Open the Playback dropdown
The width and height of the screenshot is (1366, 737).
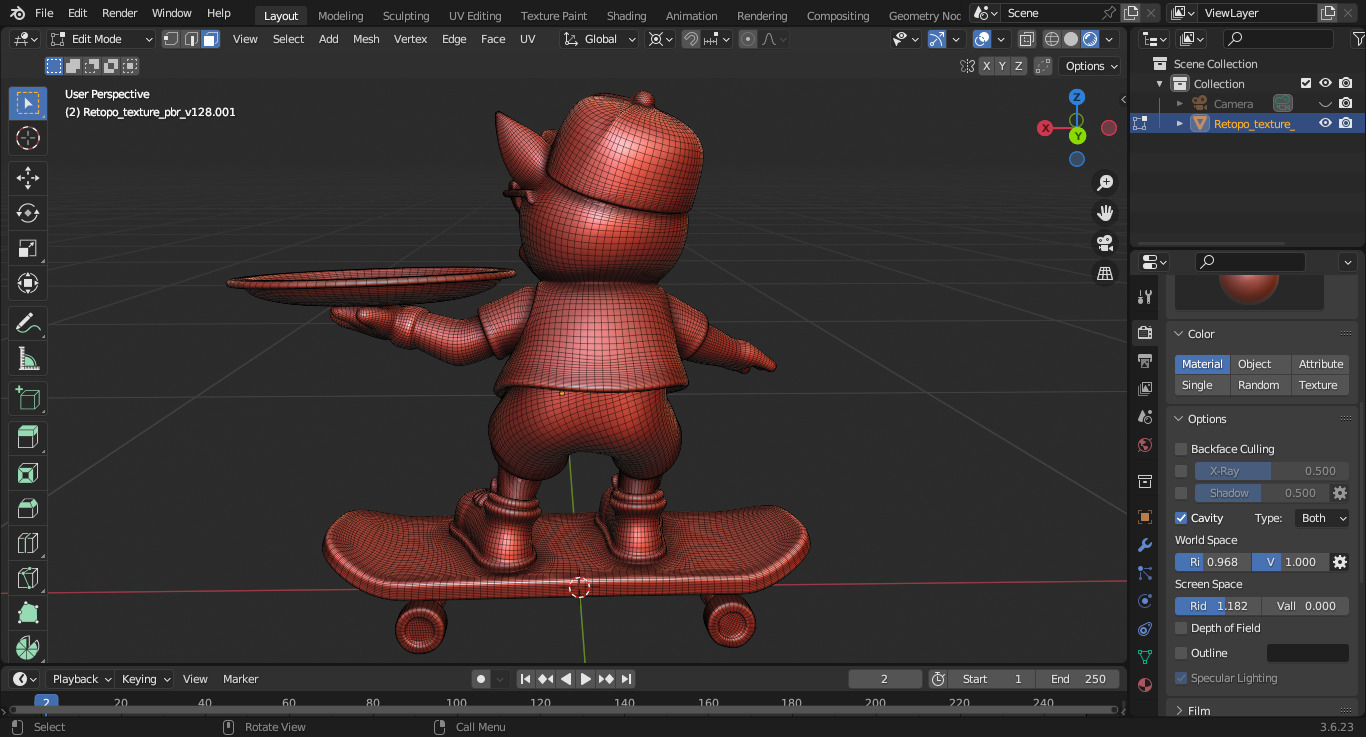click(80, 679)
